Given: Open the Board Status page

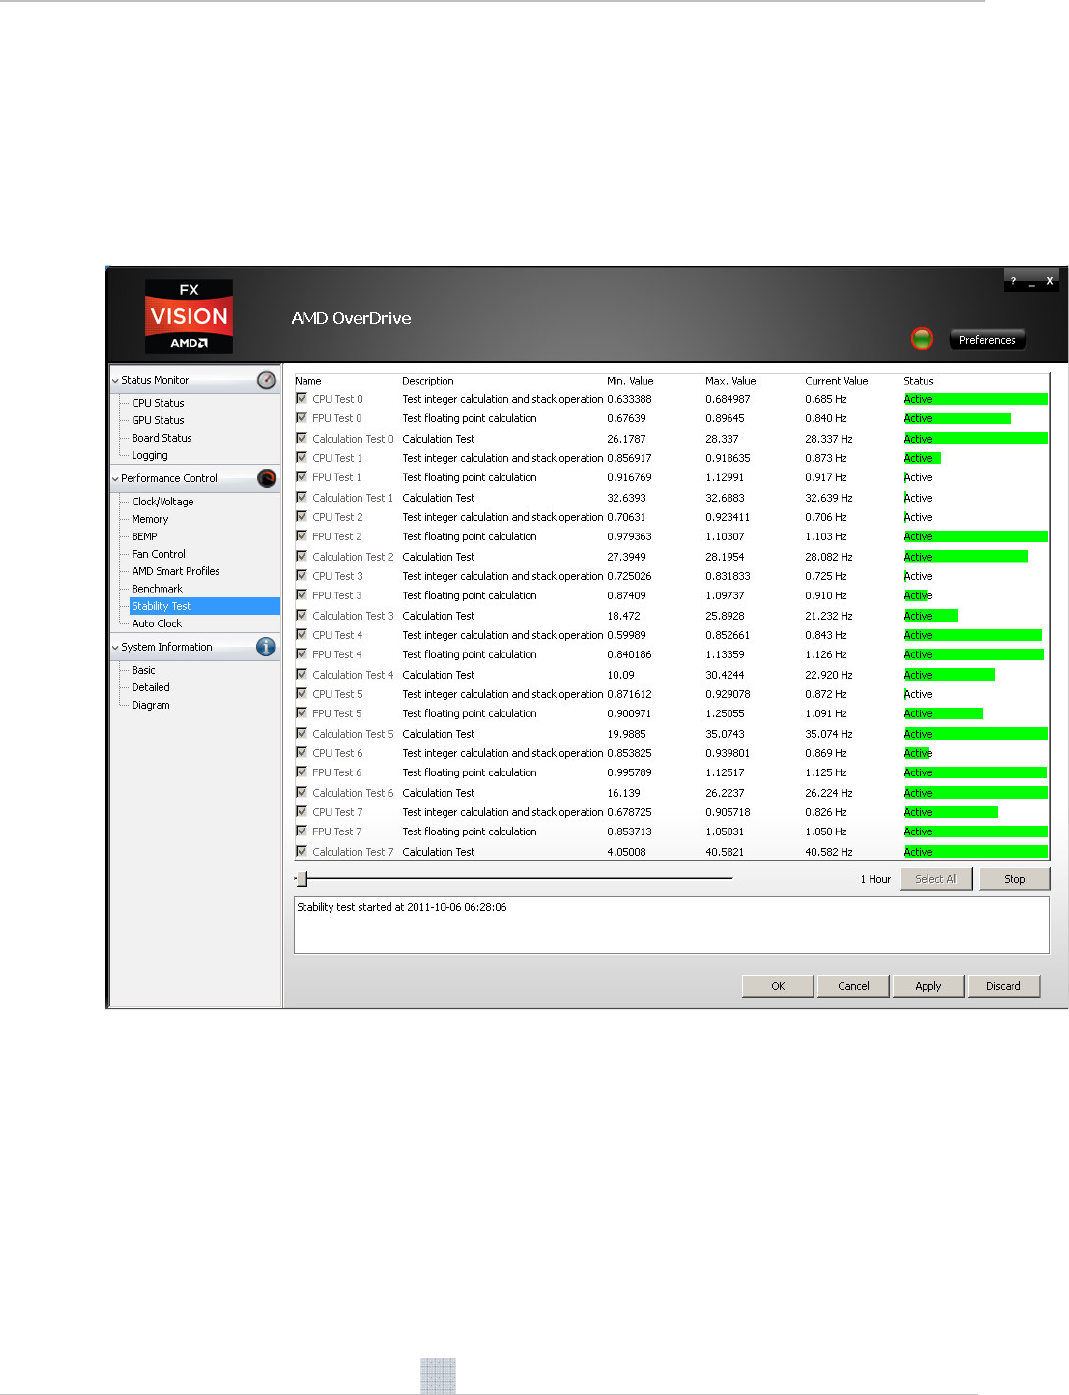Looking at the screenshot, I should pyautogui.click(x=161, y=438).
